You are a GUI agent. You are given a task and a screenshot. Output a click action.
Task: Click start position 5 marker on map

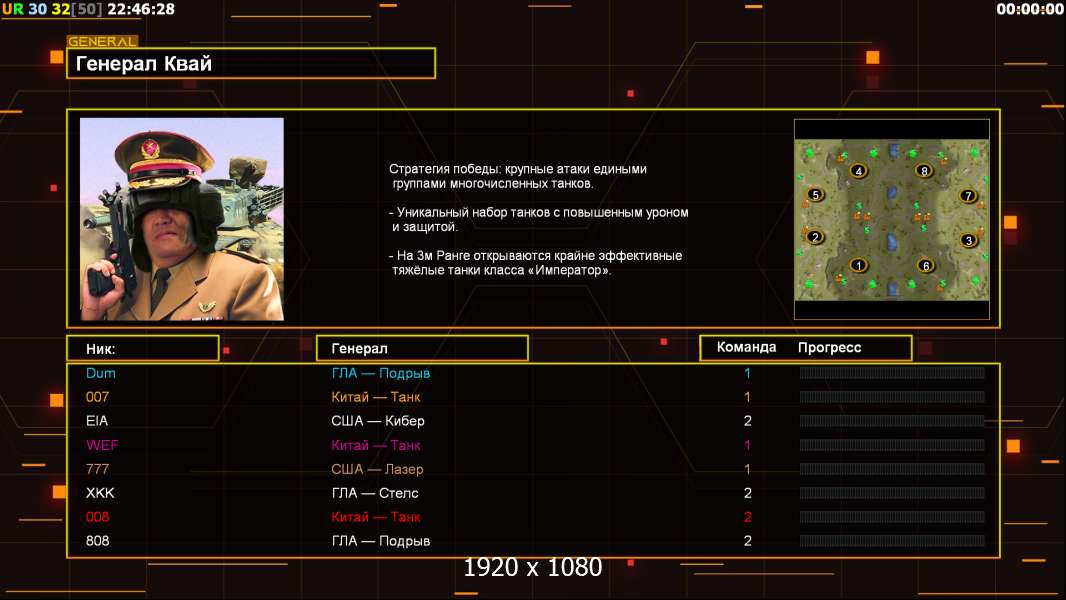coord(815,195)
